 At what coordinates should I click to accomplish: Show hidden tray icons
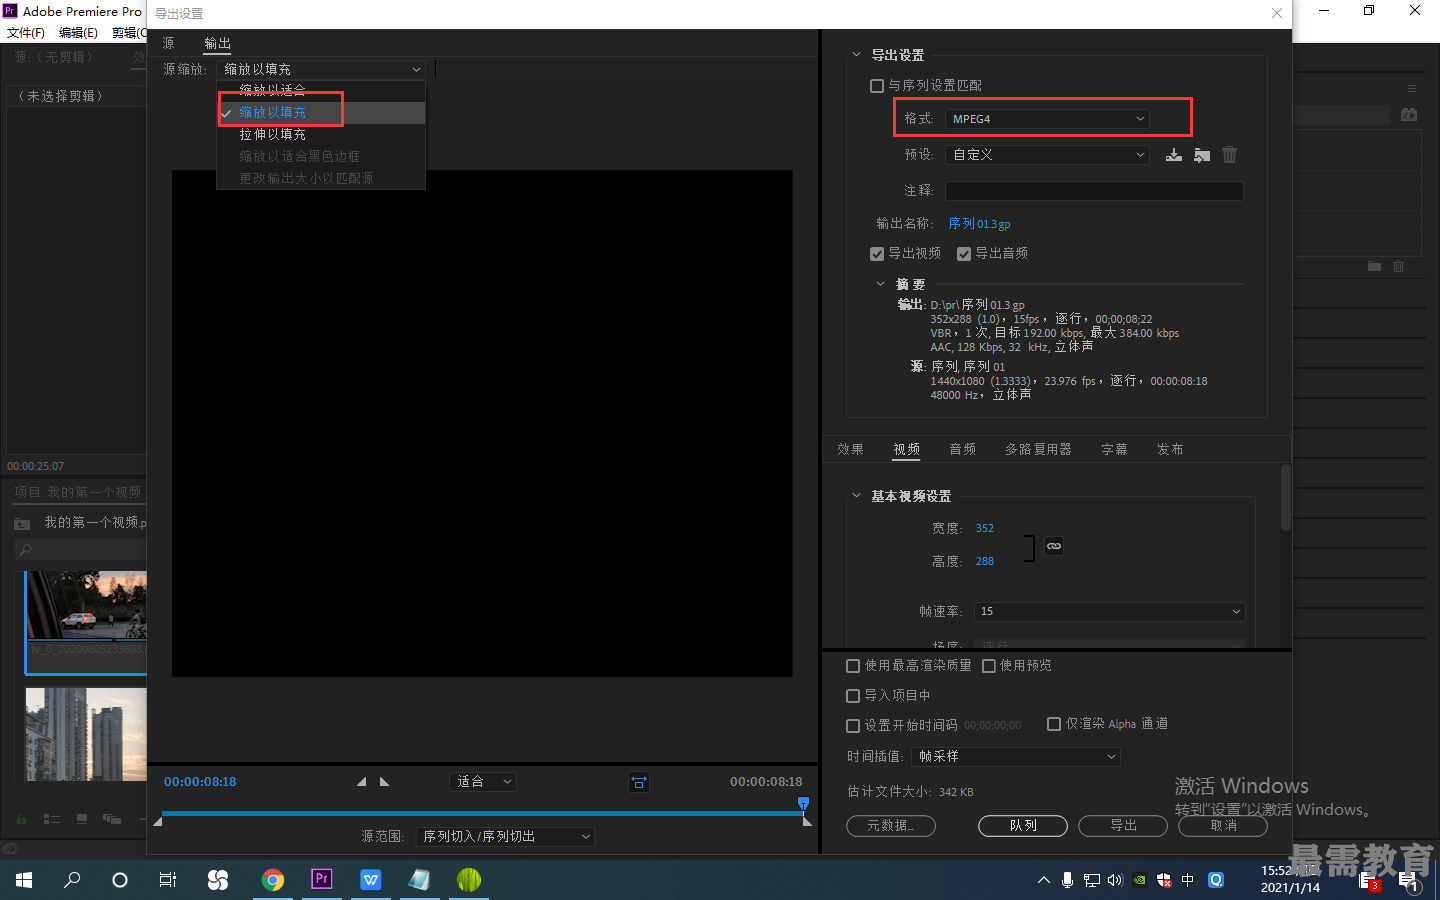(1043, 880)
